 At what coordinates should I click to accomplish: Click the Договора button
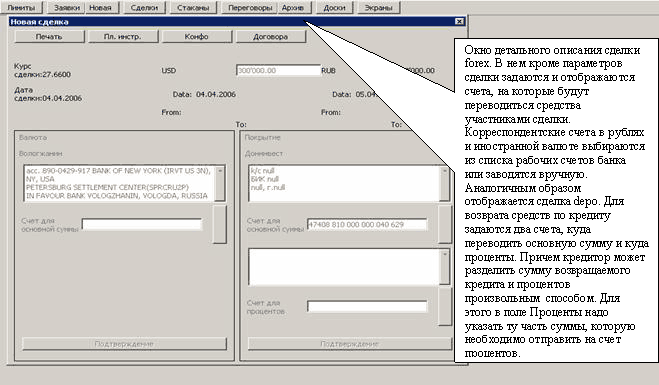point(271,37)
